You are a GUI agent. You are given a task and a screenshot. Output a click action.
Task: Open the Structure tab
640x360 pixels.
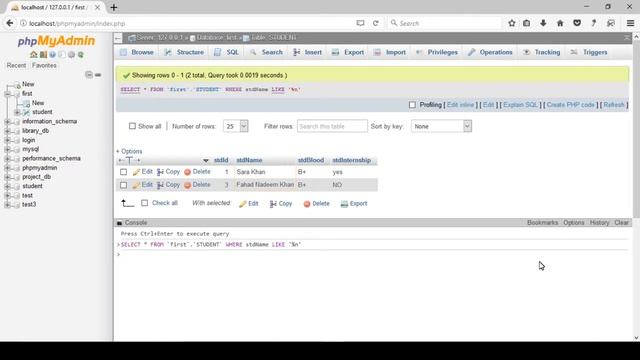184,52
